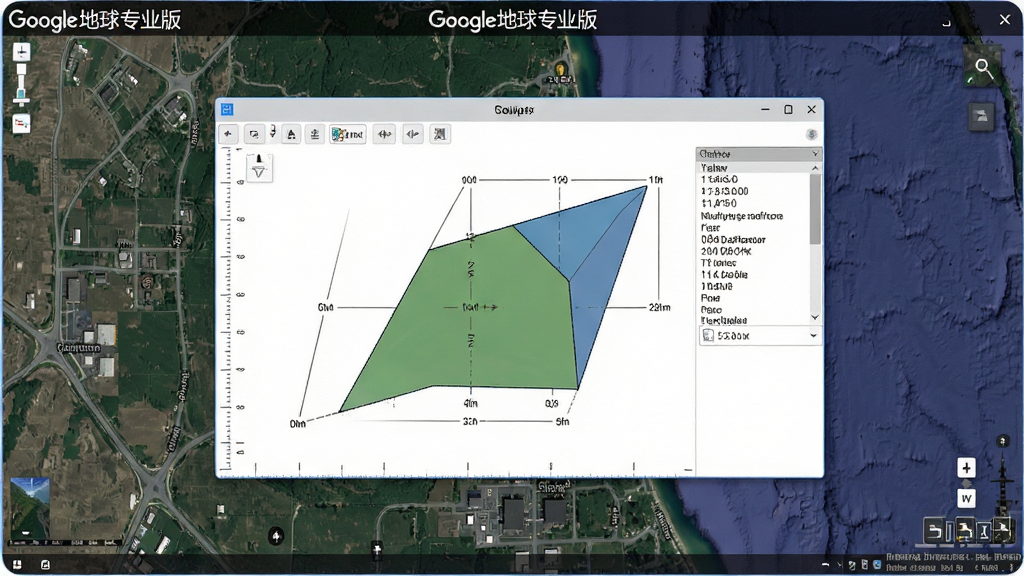
Task: Open the map layers icon below search
Action: click(981, 117)
